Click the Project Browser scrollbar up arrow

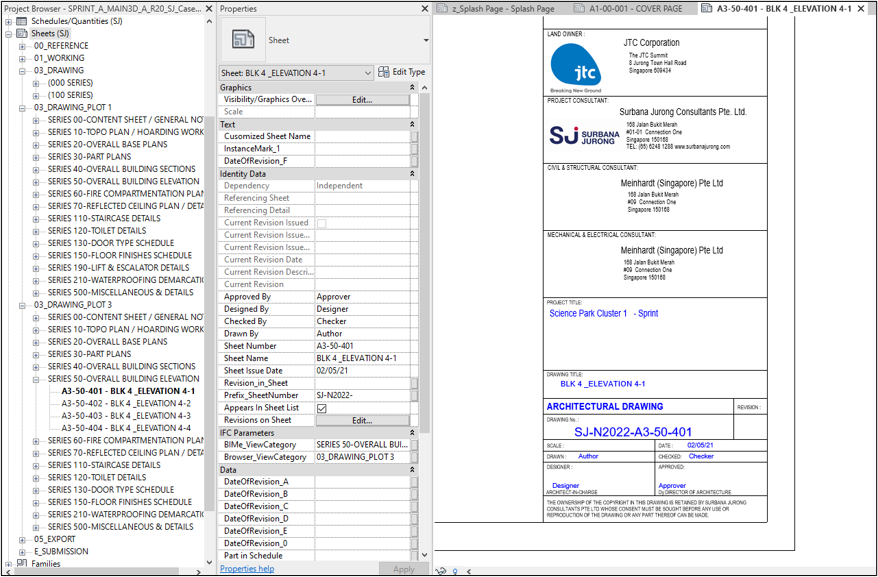[x=209, y=21]
